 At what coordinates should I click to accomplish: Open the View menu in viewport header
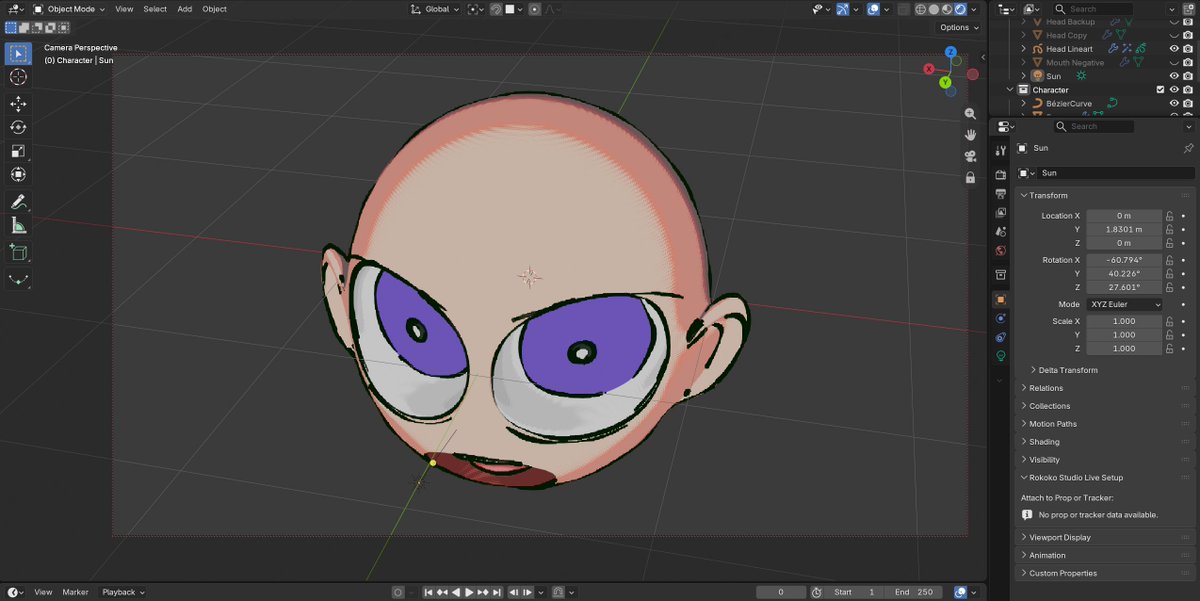pyautogui.click(x=124, y=9)
